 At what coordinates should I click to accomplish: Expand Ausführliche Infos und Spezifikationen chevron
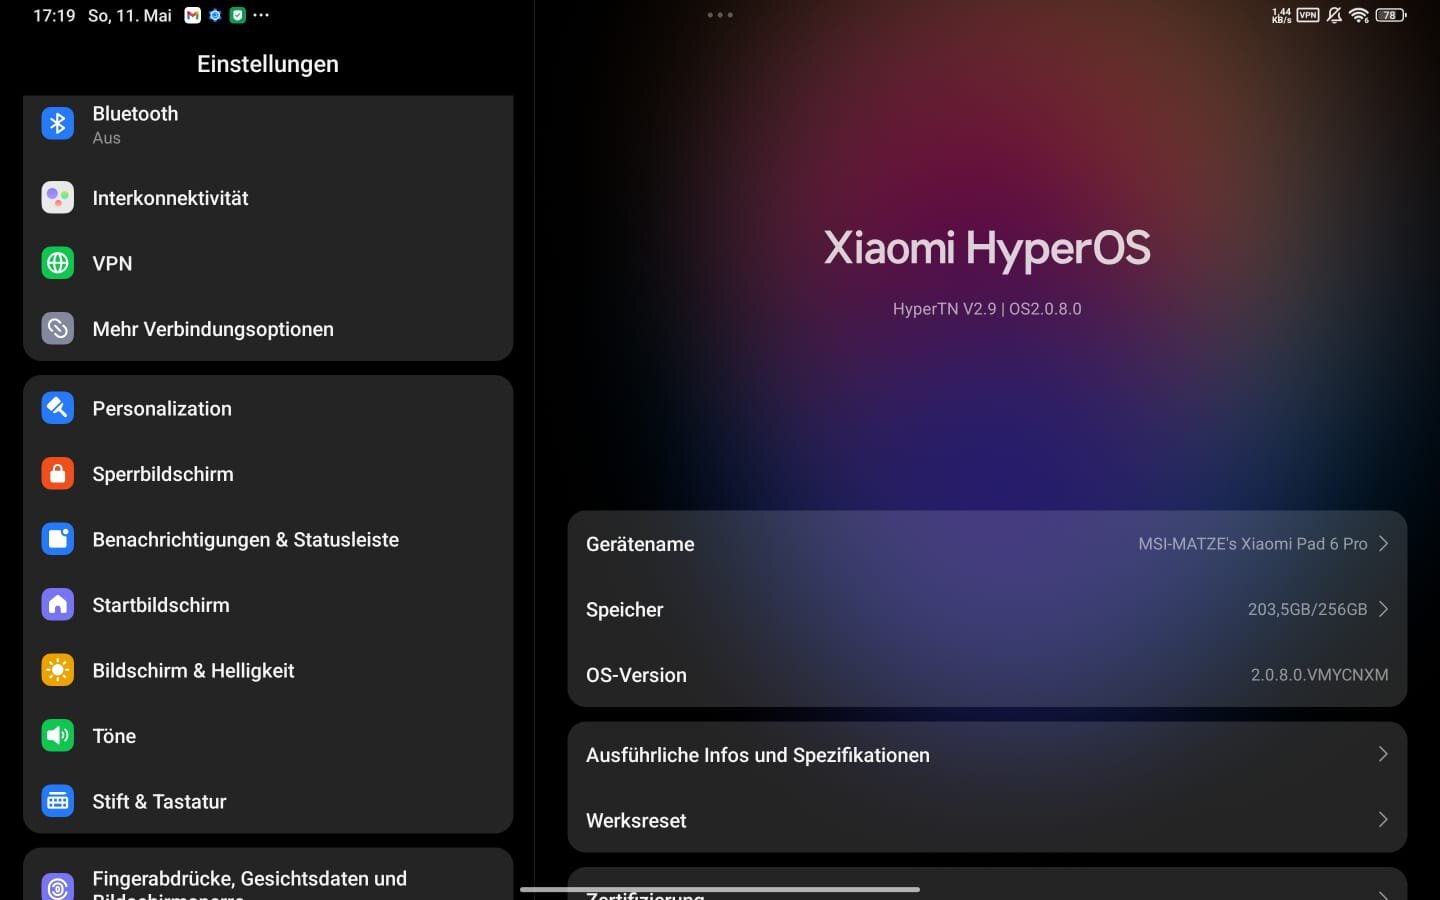point(1383,754)
